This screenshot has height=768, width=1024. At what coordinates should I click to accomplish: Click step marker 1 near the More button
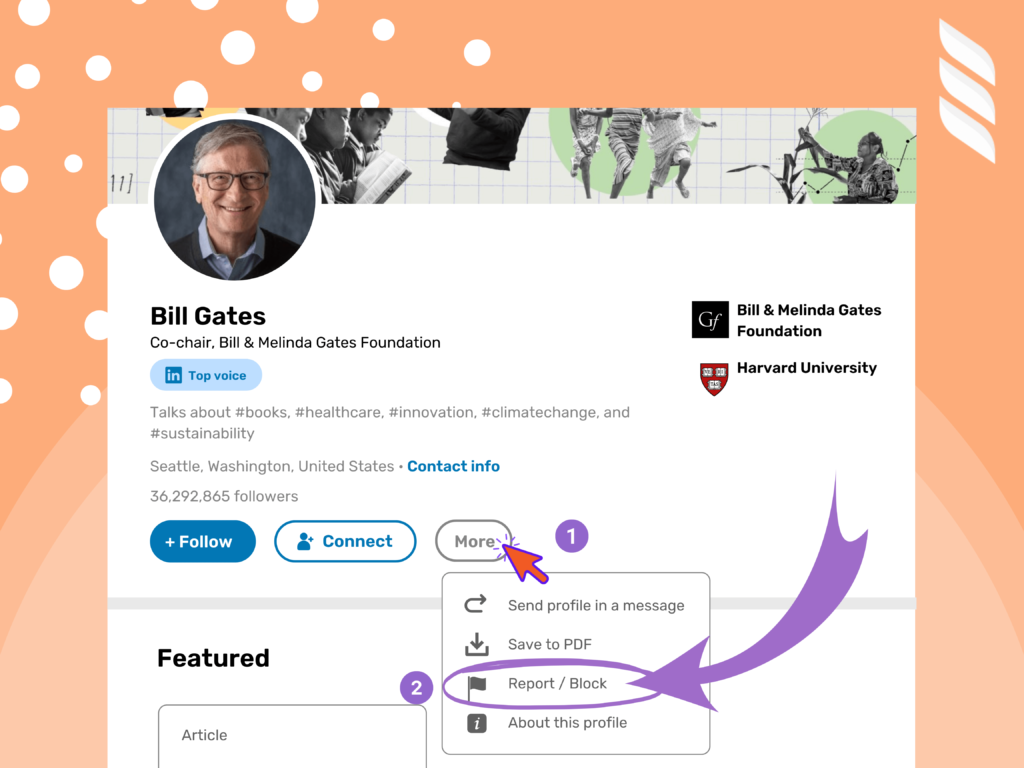[571, 536]
